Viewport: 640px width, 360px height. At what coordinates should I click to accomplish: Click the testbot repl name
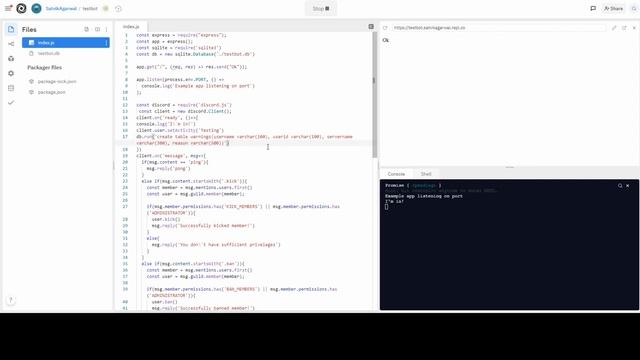pos(90,9)
